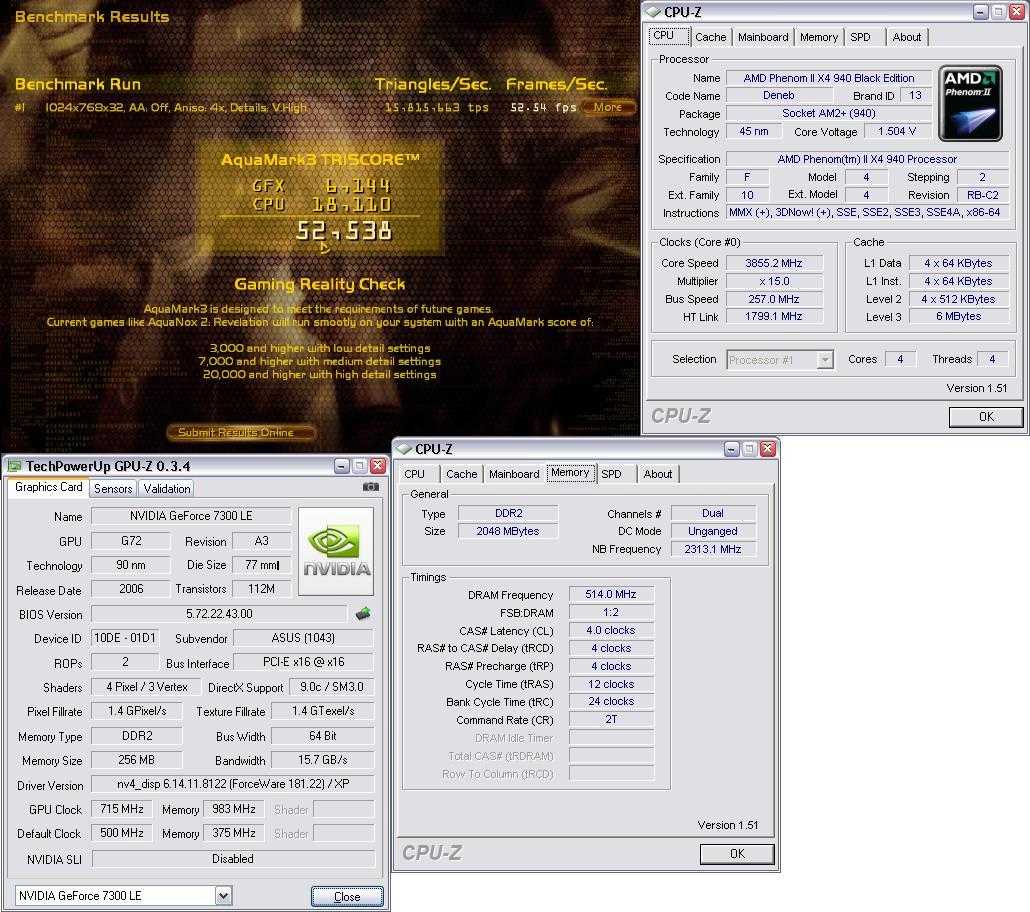Screen dimensions: 1030x912
Task: Click the lower CPU-Z window title icon
Action: (403, 449)
